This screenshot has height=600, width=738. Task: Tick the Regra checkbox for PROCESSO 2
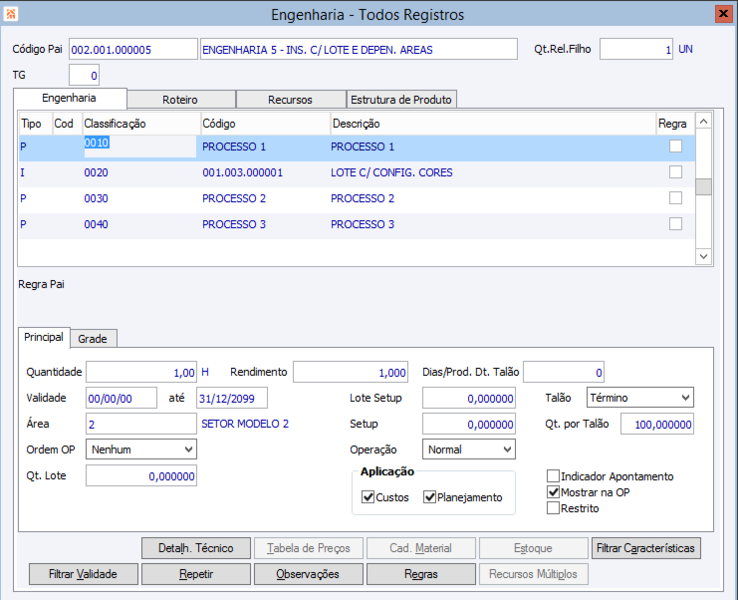tap(676, 198)
